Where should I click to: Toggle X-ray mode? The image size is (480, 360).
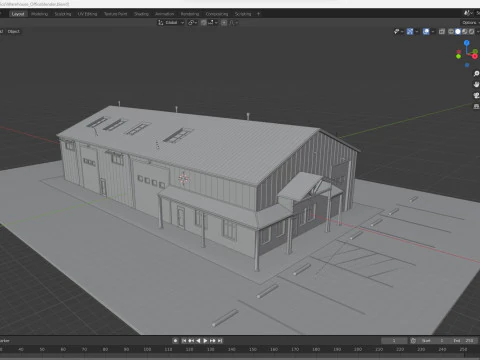click(442, 31)
